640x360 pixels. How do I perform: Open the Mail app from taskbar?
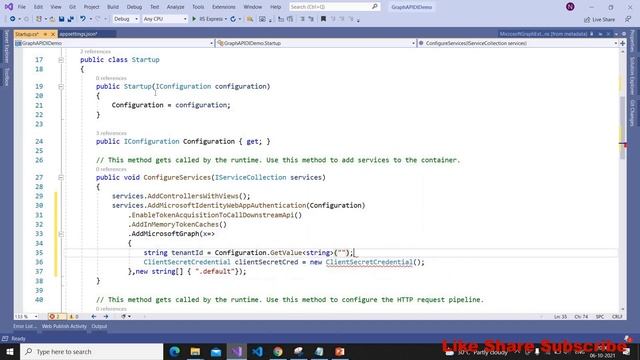click(x=216, y=351)
